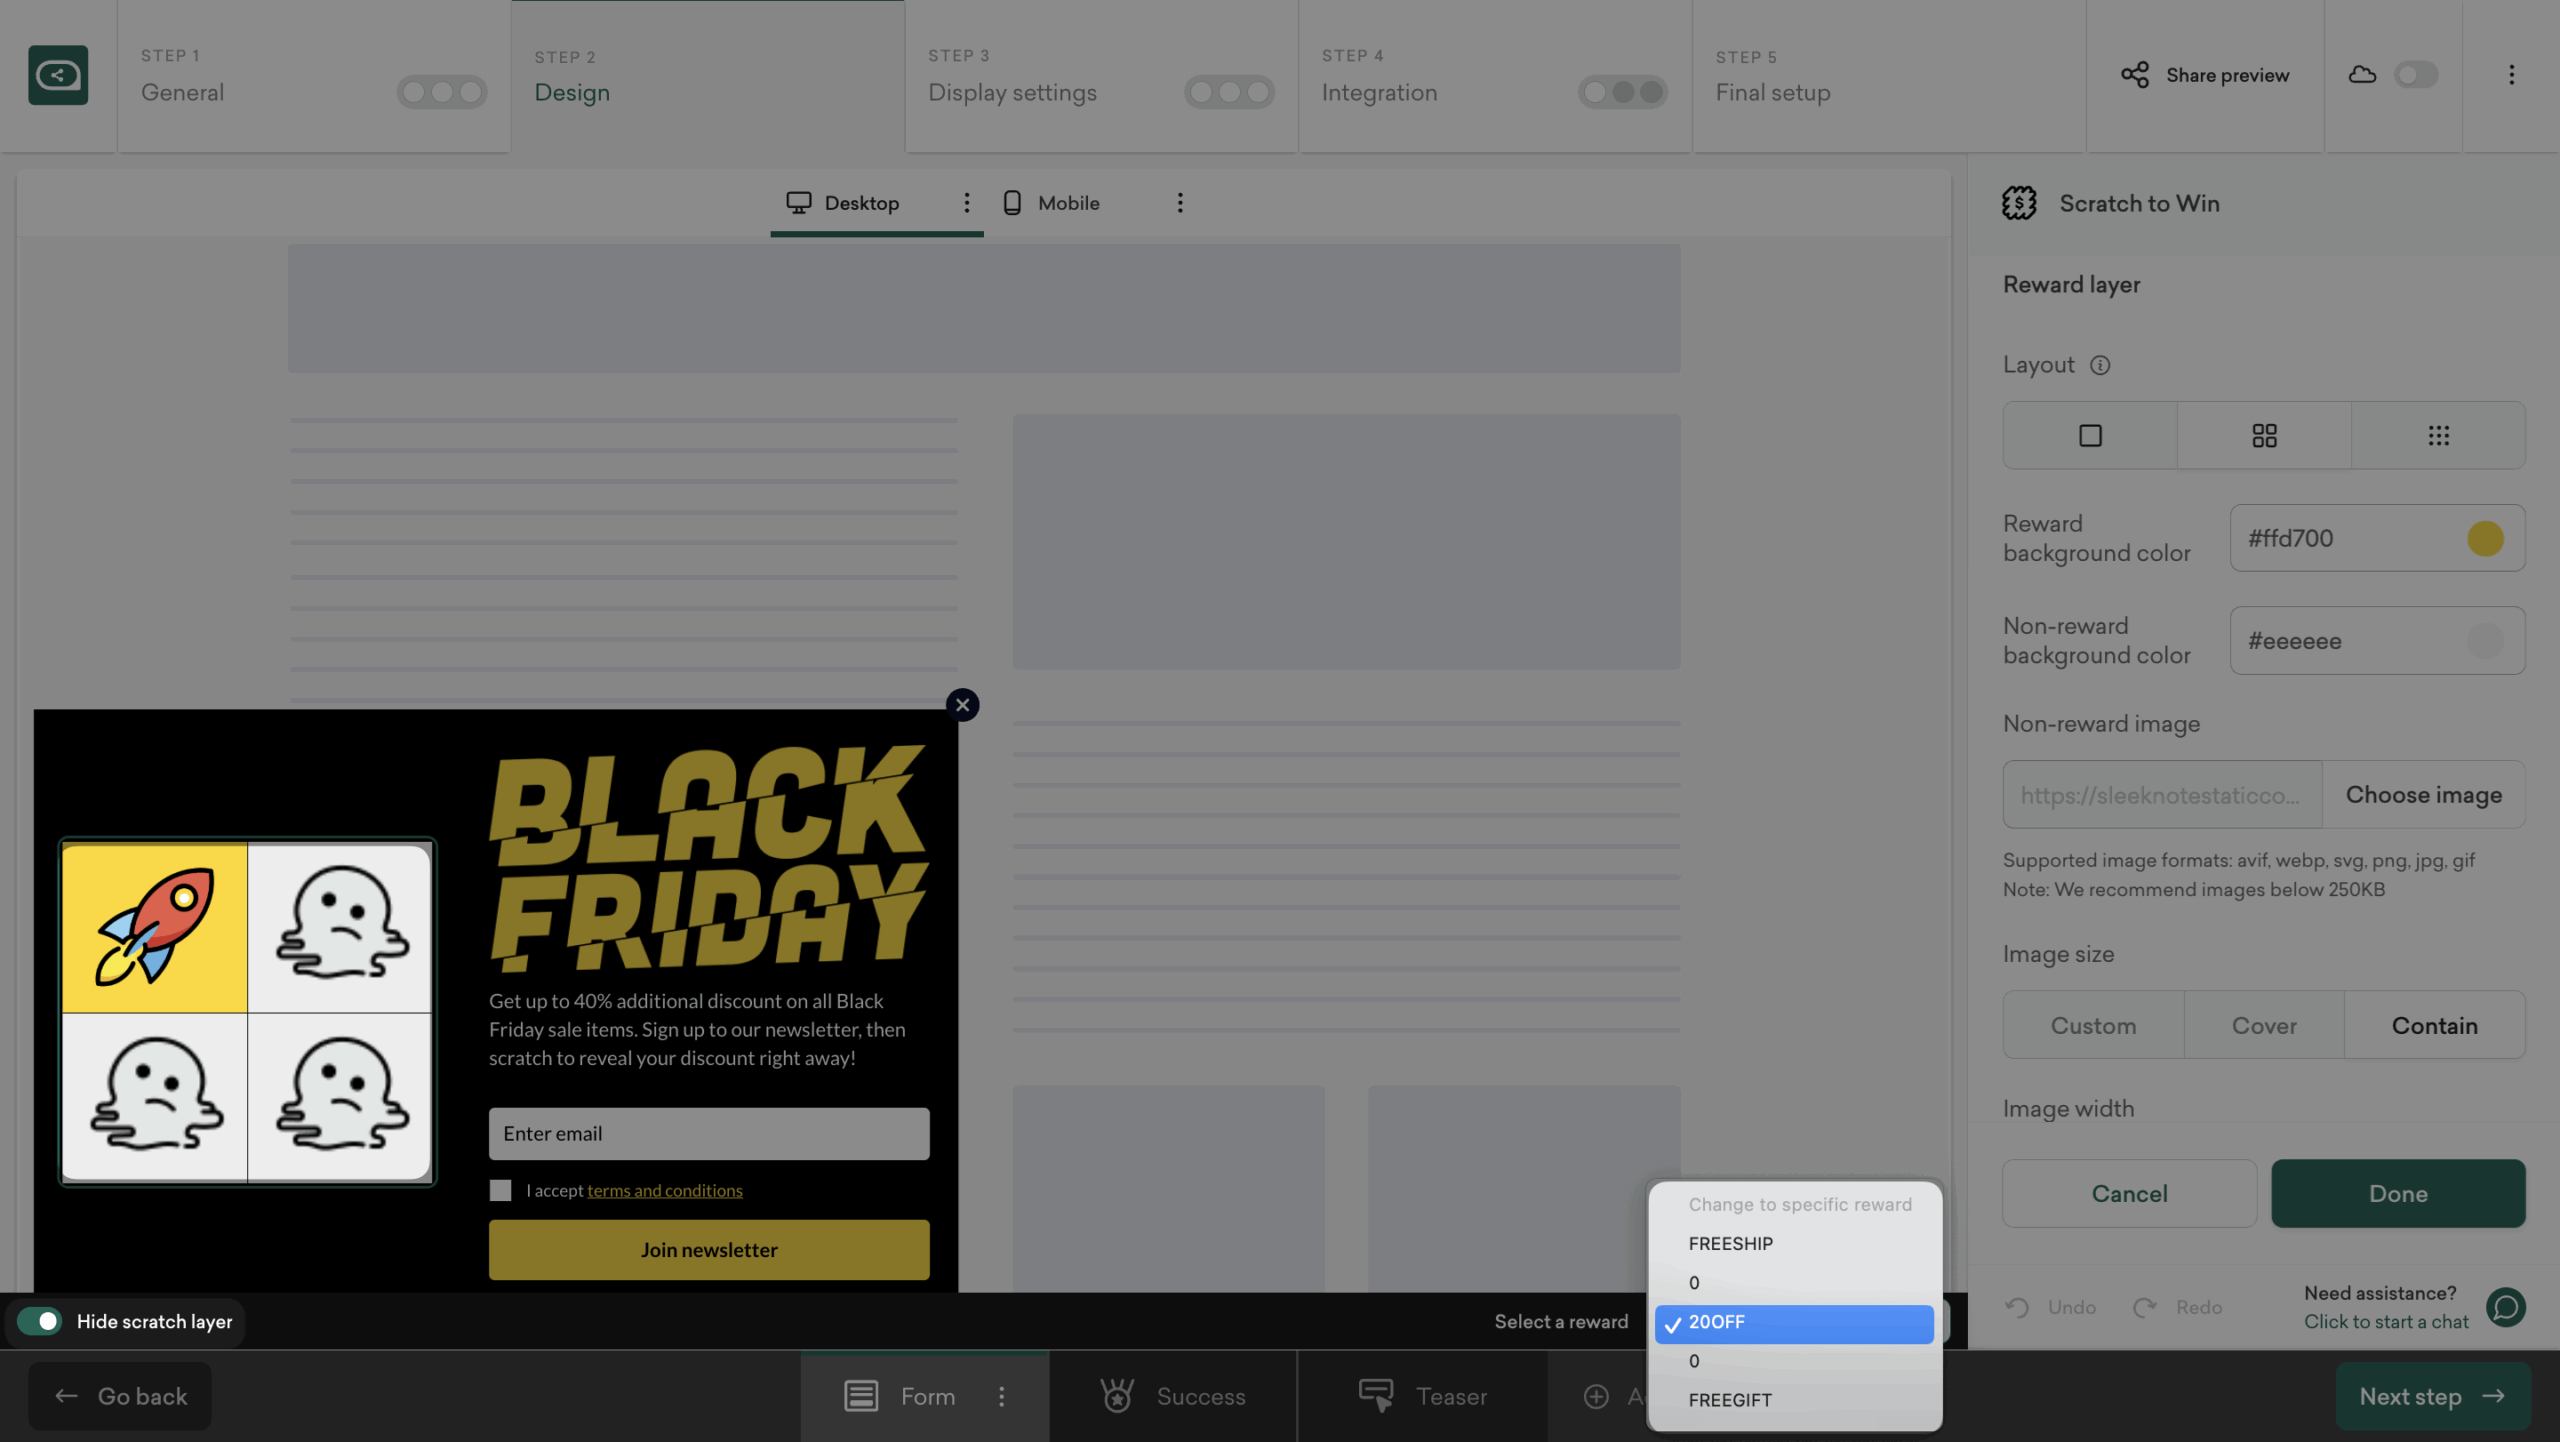
Task: Click the Enter email input field
Action: tap(709, 1134)
